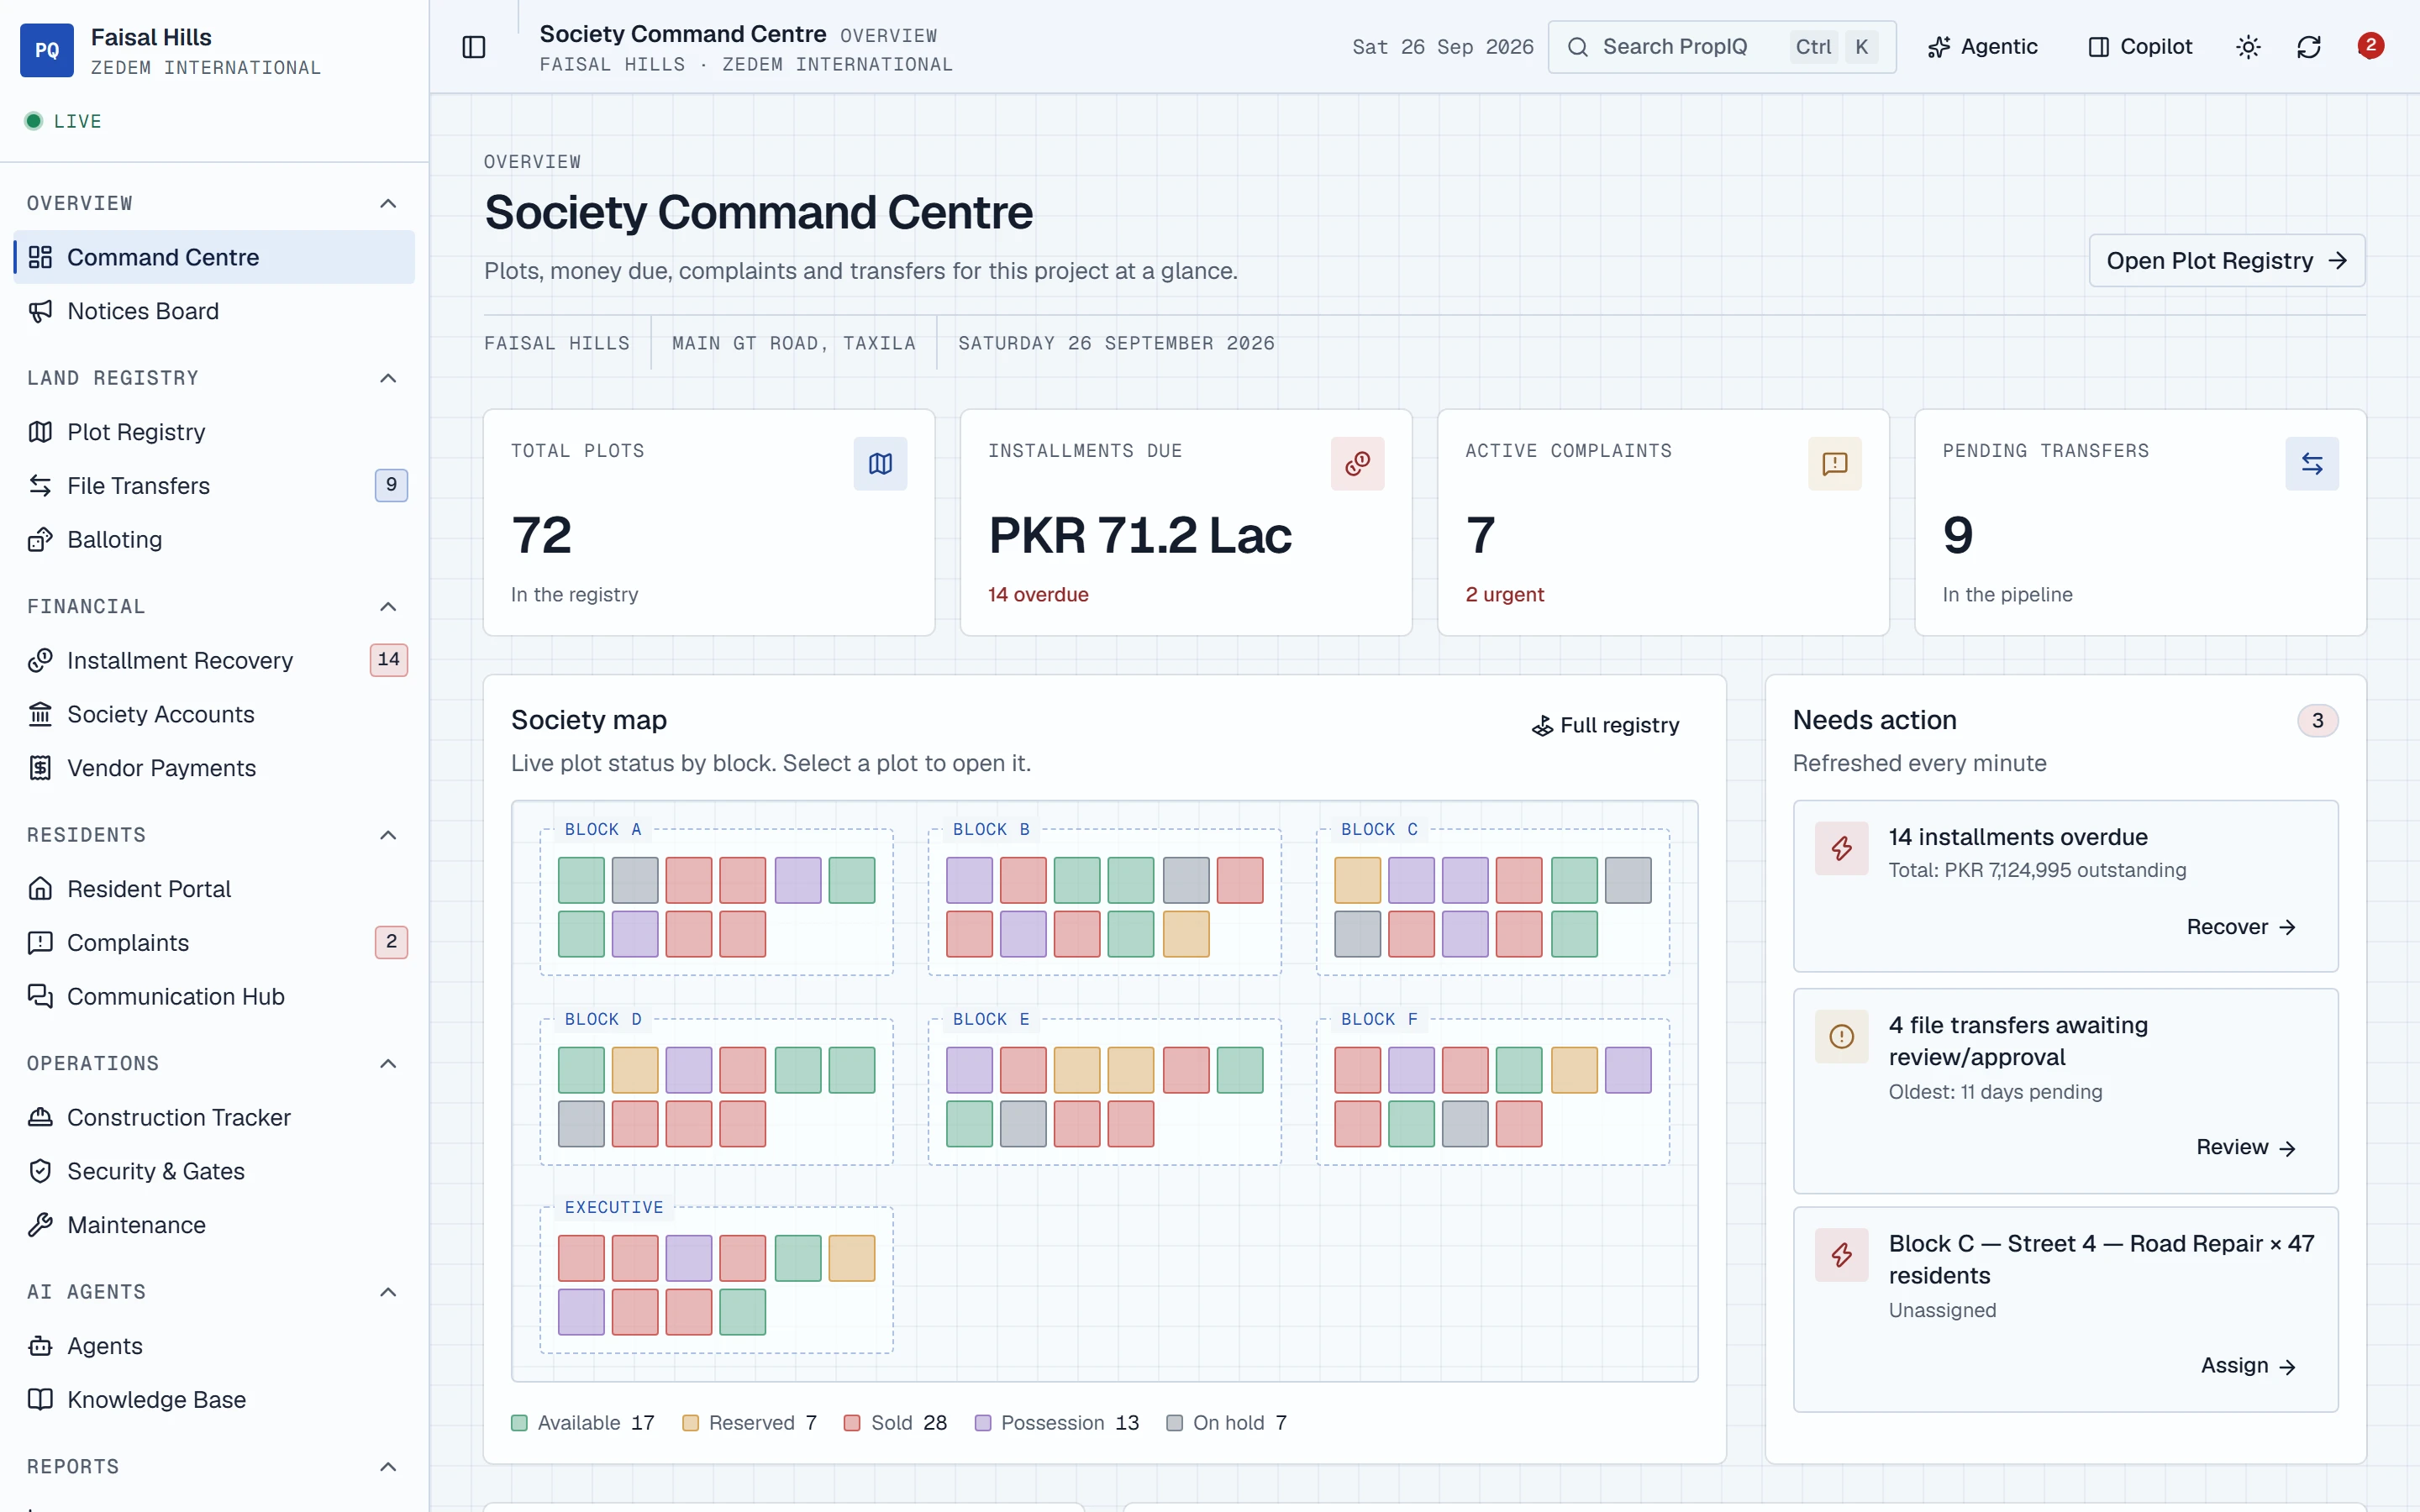This screenshot has width=2420, height=1512.
Task: Click Open Plot Registry button
Action: [x=2226, y=261]
